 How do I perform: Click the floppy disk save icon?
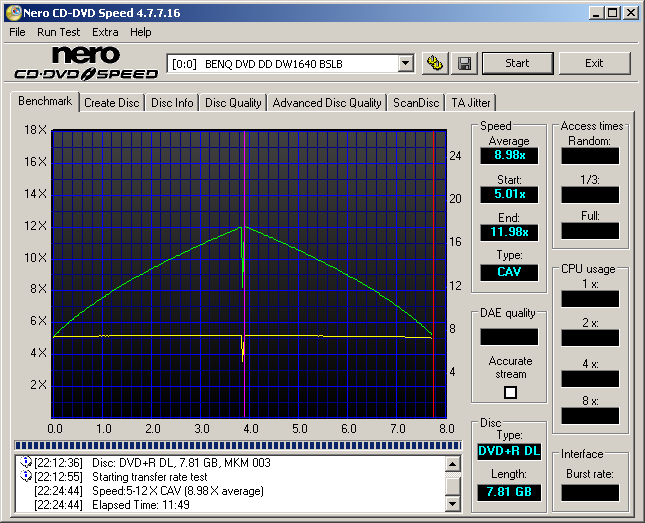[464, 63]
